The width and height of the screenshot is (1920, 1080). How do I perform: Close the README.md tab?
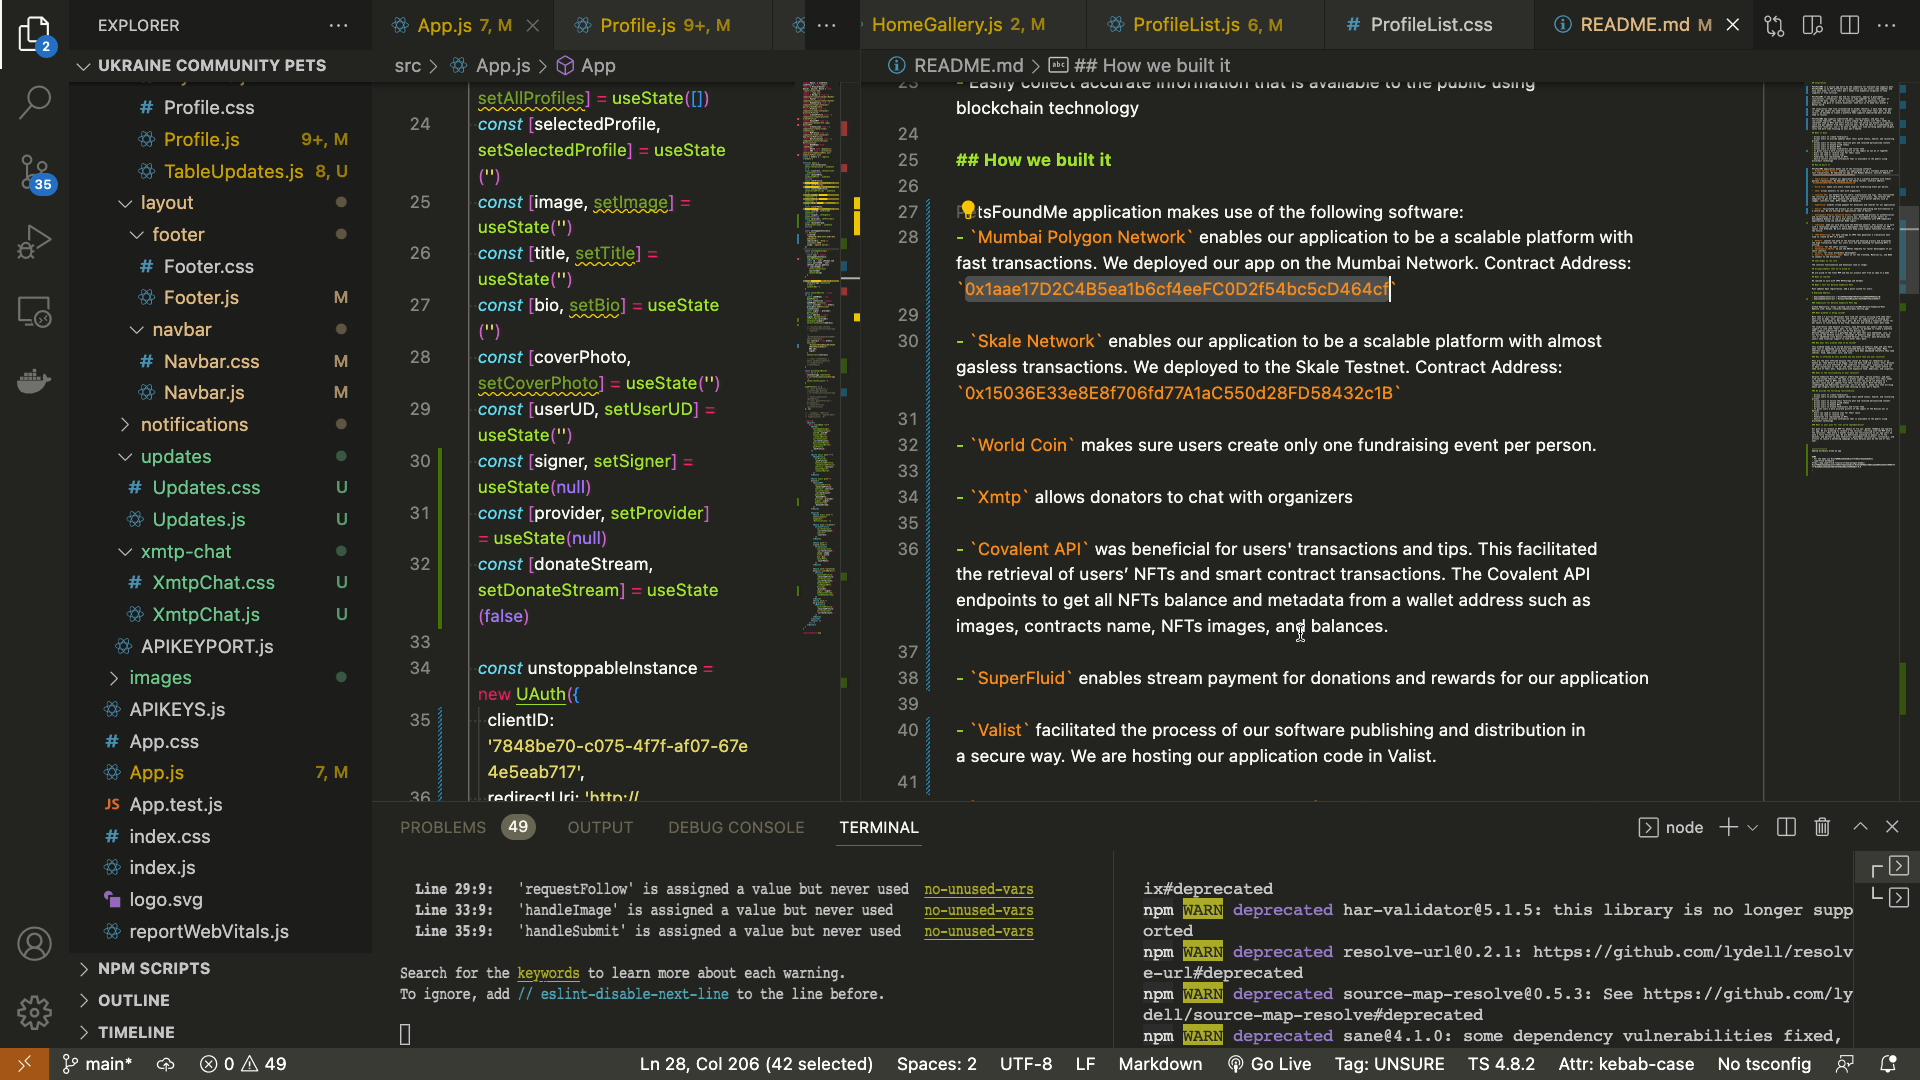[x=1733, y=25]
